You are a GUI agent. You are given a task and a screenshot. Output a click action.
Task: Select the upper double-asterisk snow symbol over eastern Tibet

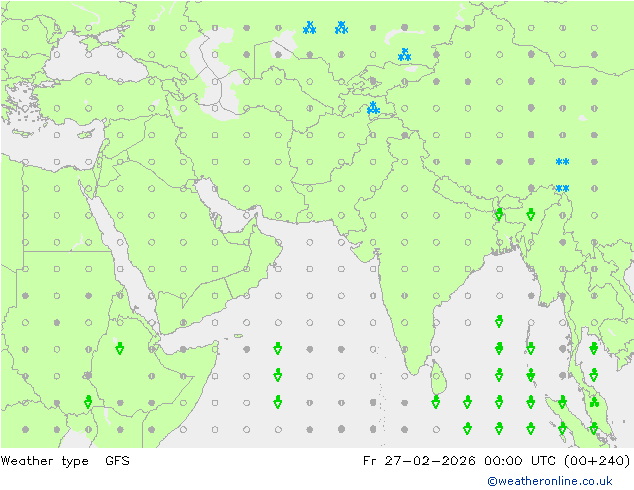coord(562,162)
